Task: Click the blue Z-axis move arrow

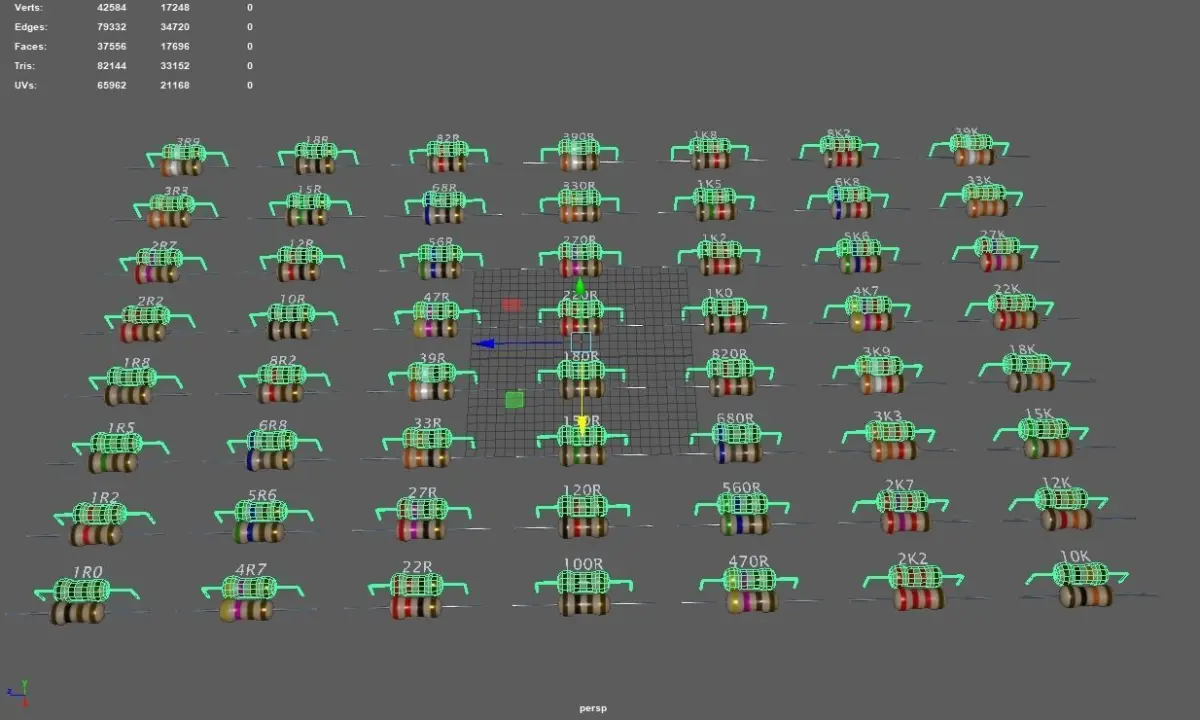Action: pyautogui.click(x=483, y=343)
